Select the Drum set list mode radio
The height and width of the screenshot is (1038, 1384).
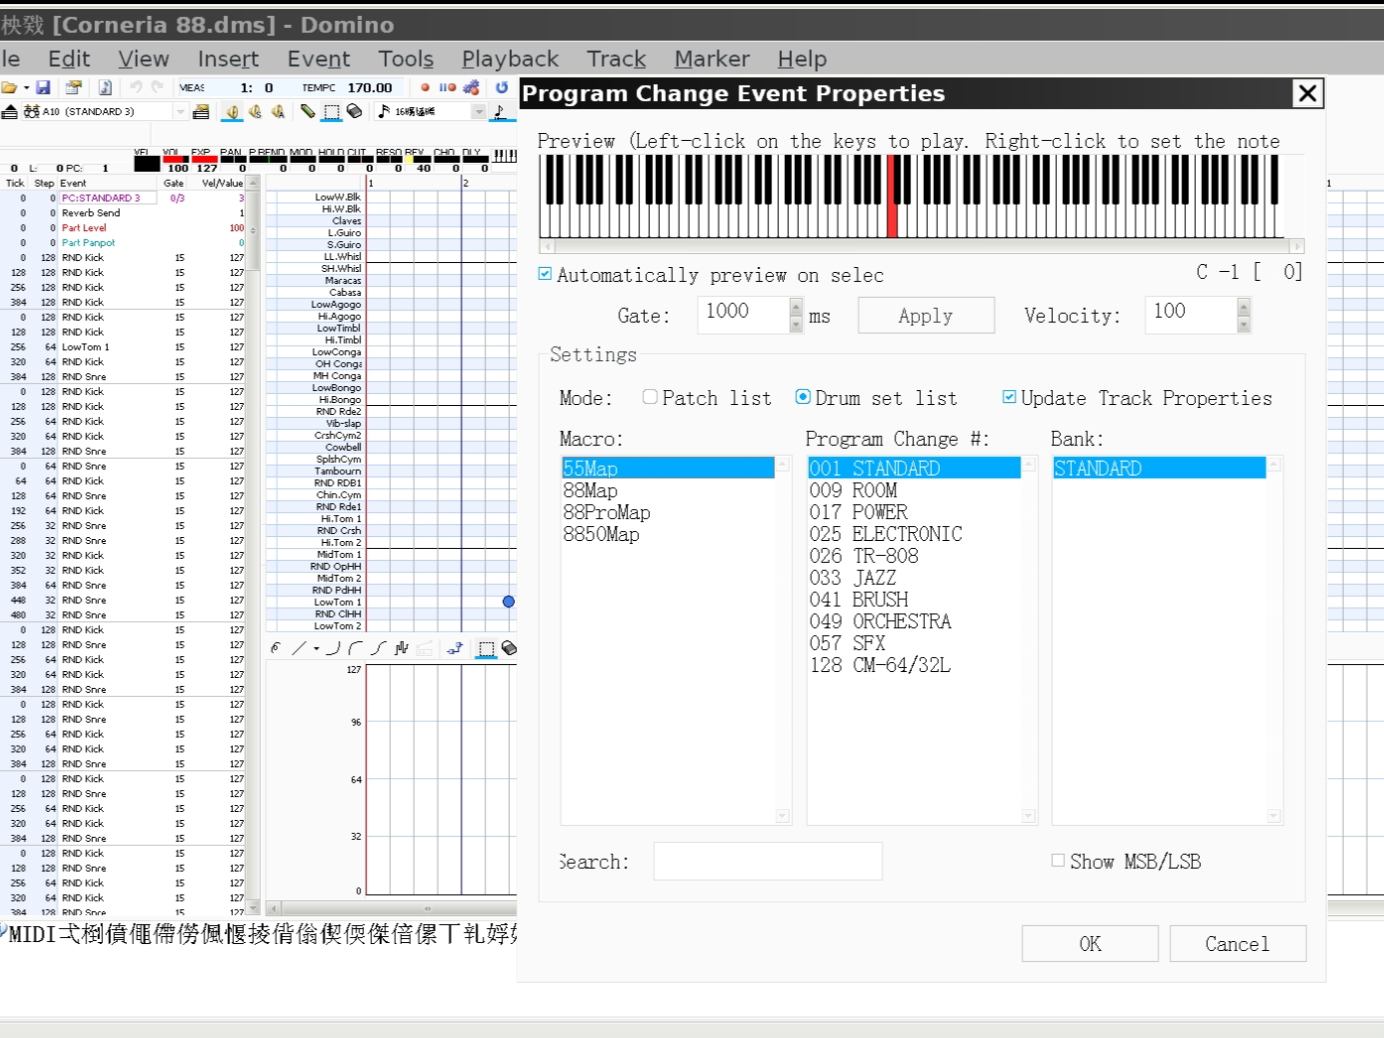pyautogui.click(x=803, y=397)
